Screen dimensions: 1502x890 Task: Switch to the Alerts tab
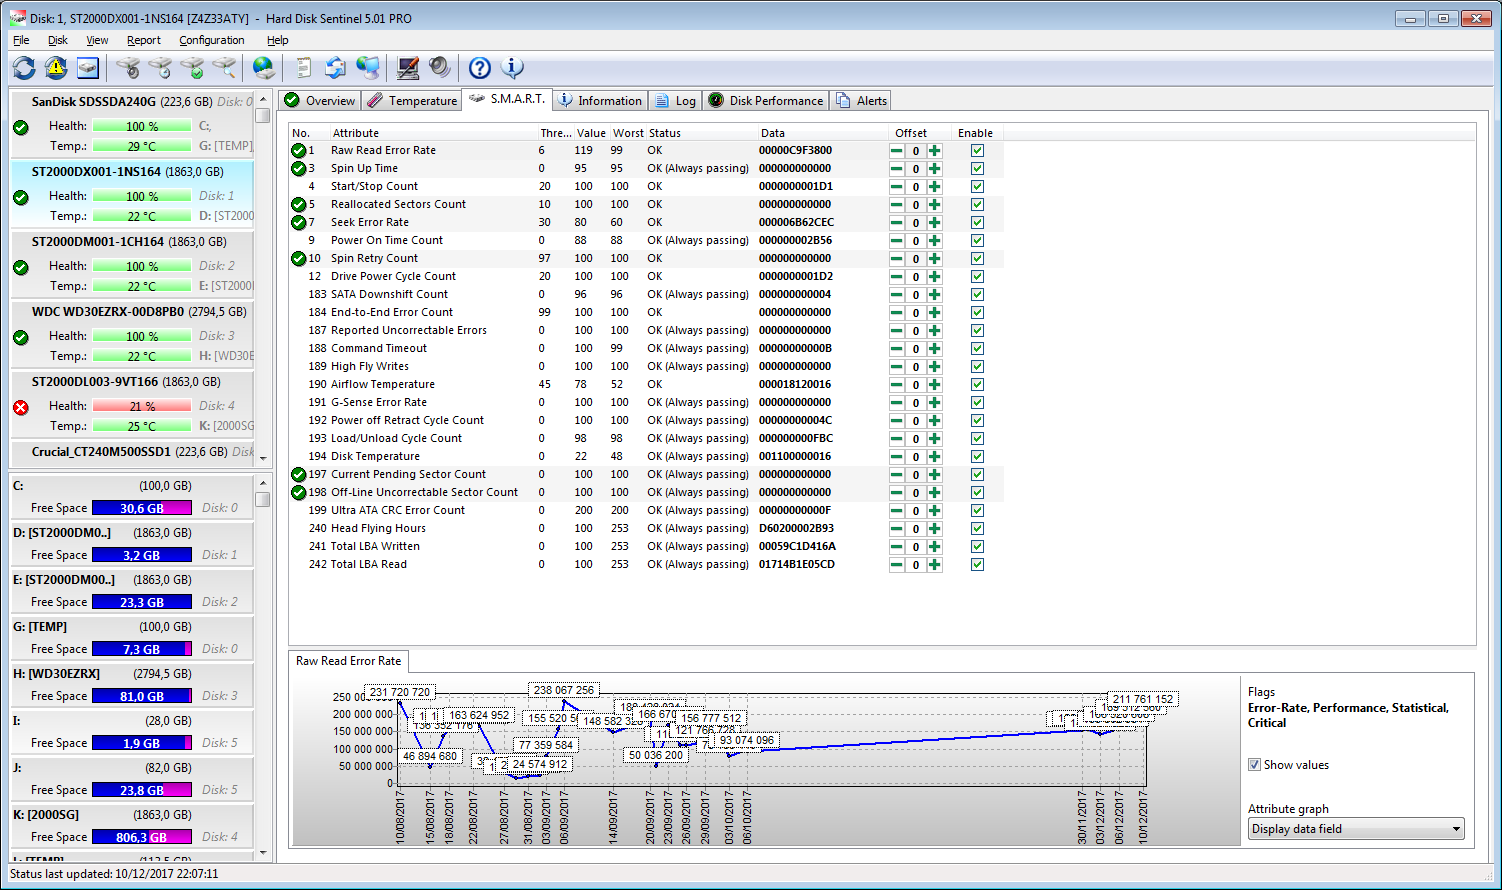tap(861, 101)
